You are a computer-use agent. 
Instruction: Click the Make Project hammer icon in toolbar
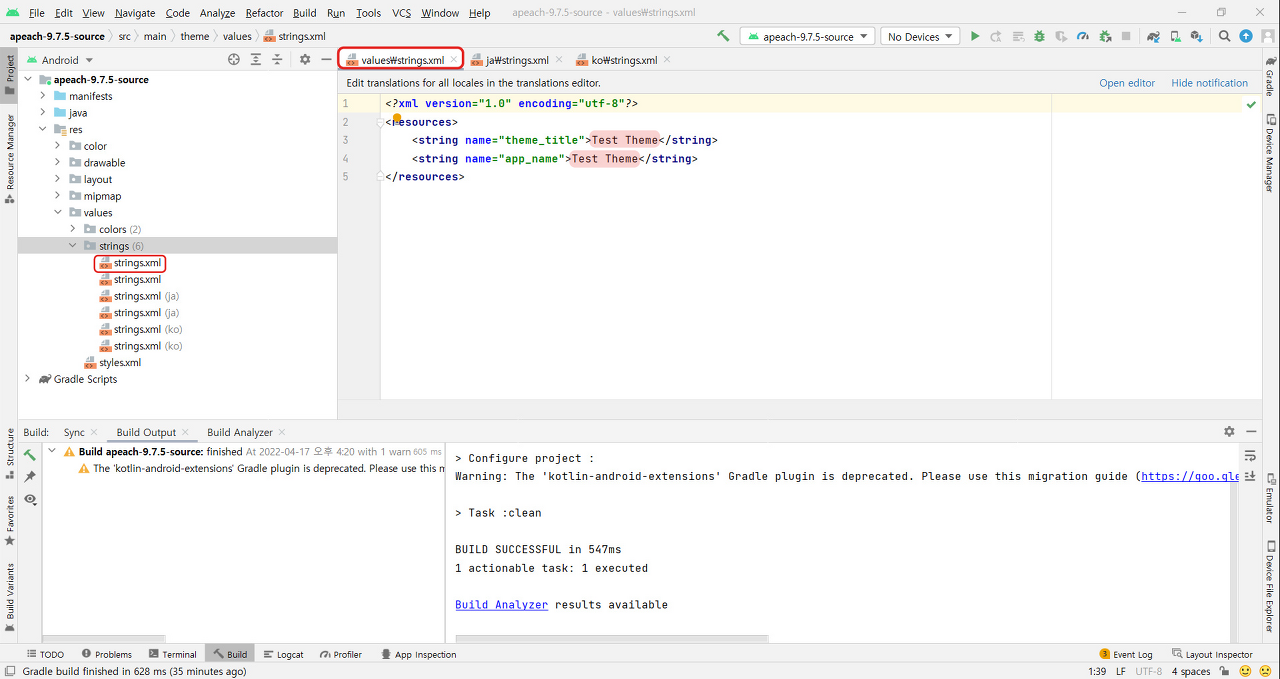point(723,36)
